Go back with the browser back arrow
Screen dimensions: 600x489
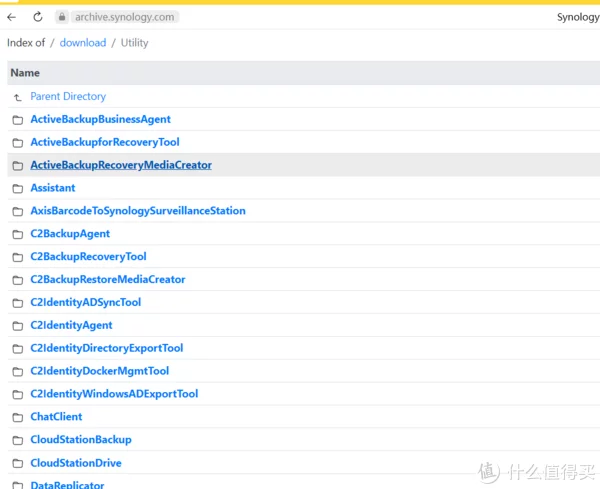pyautogui.click(x=11, y=17)
